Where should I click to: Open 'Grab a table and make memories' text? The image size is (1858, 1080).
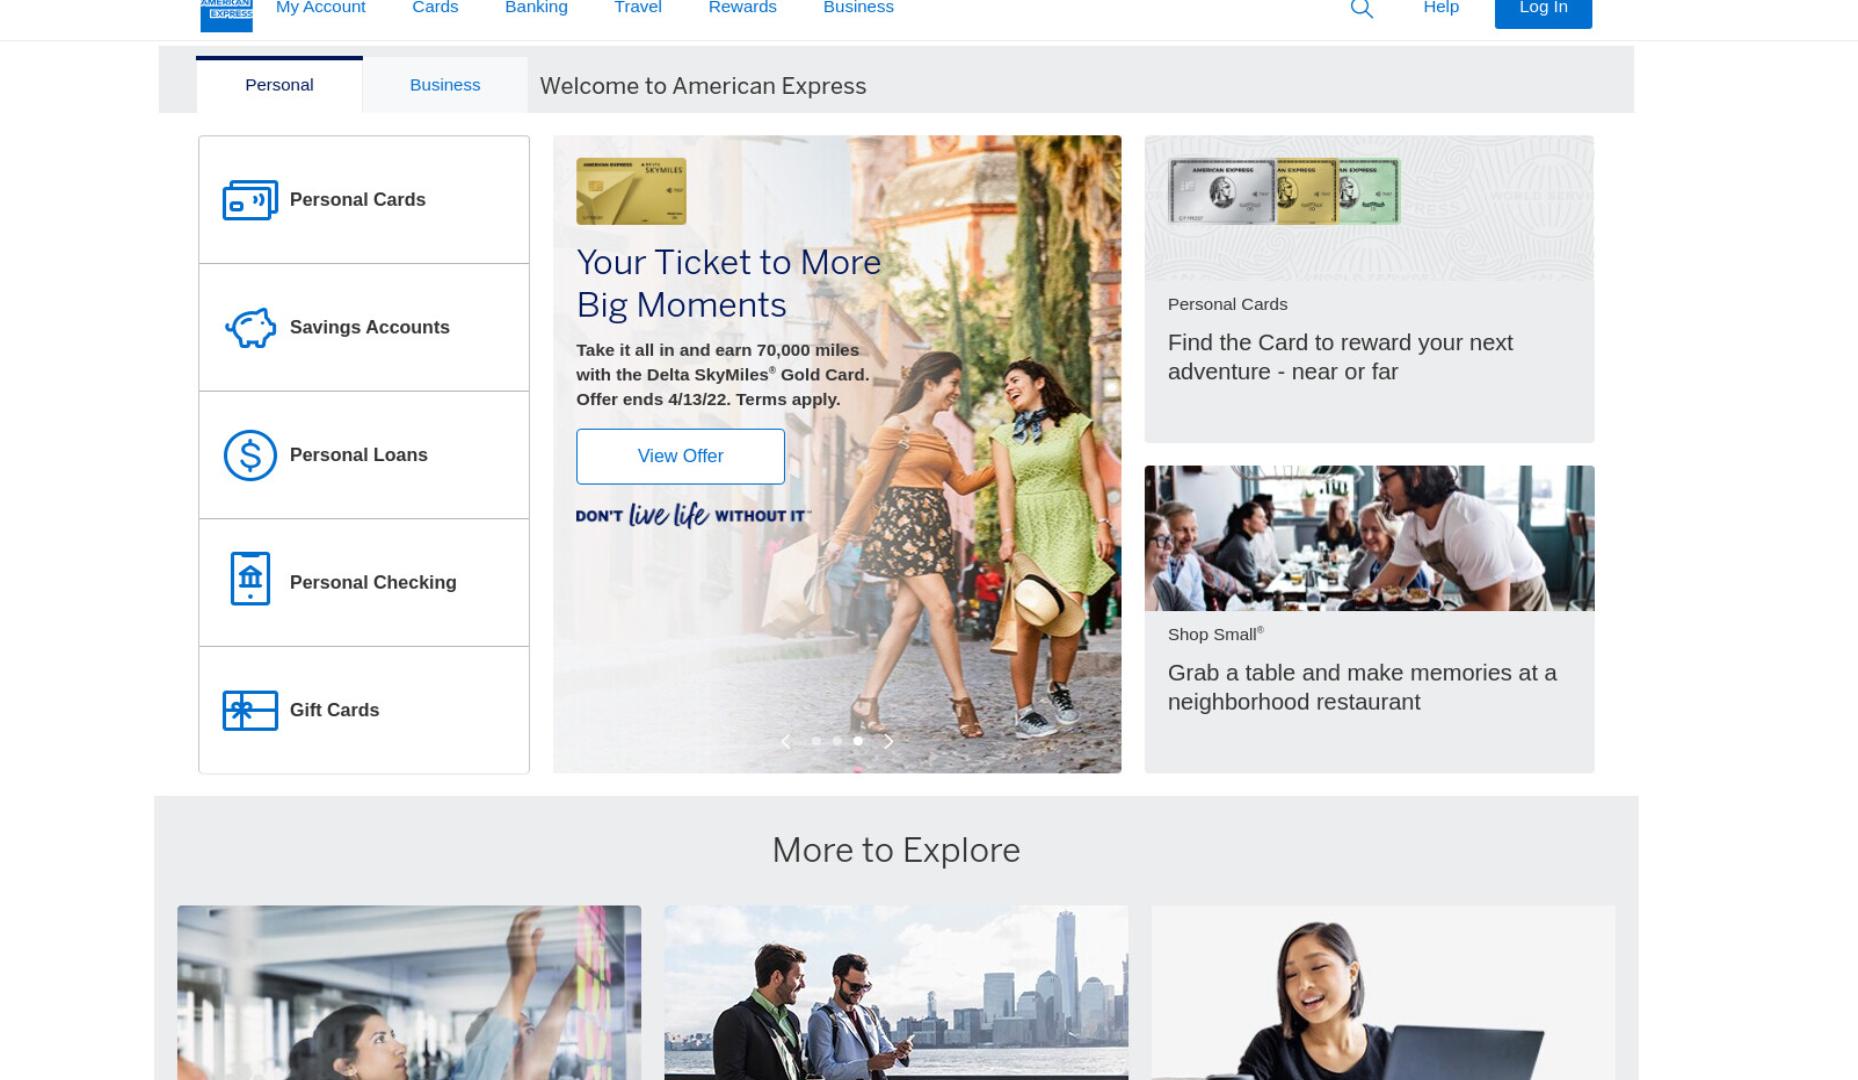(1362, 688)
